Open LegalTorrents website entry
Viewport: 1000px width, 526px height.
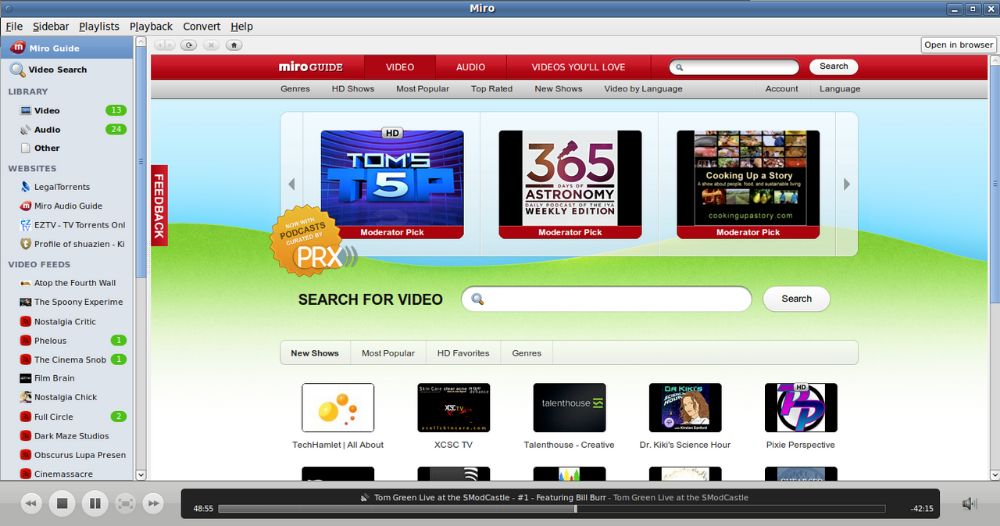coord(66,187)
